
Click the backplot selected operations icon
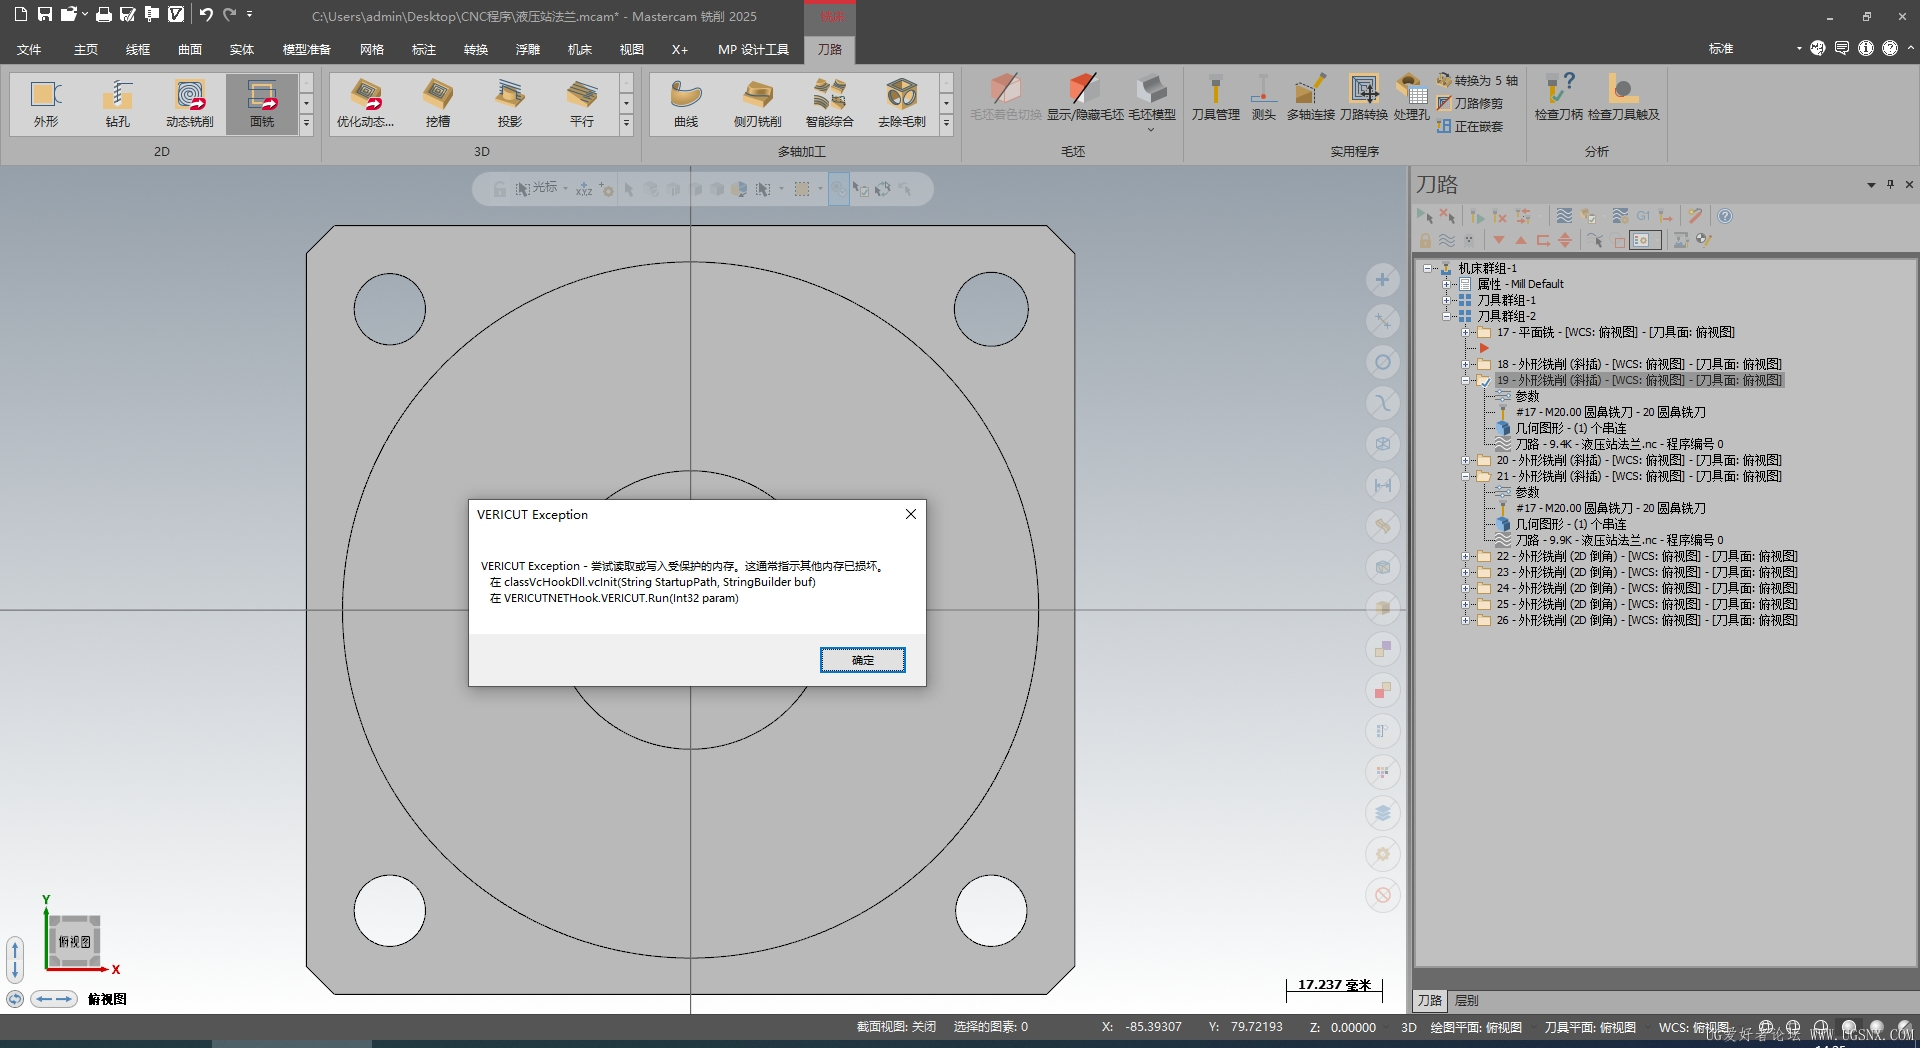[1564, 216]
